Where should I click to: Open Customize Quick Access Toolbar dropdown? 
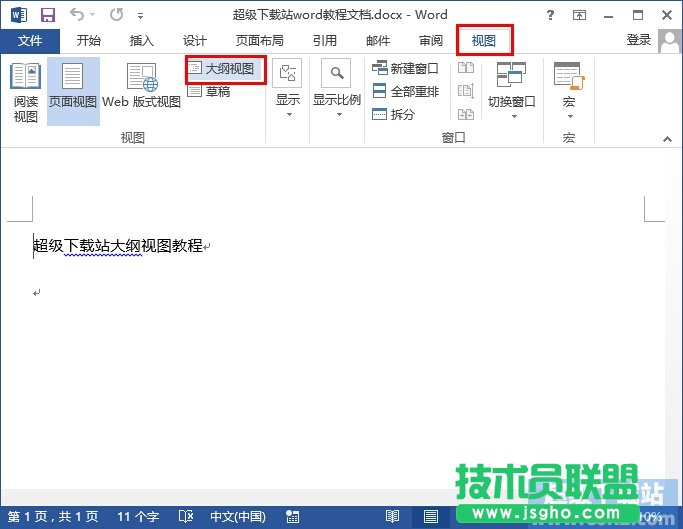pos(140,16)
